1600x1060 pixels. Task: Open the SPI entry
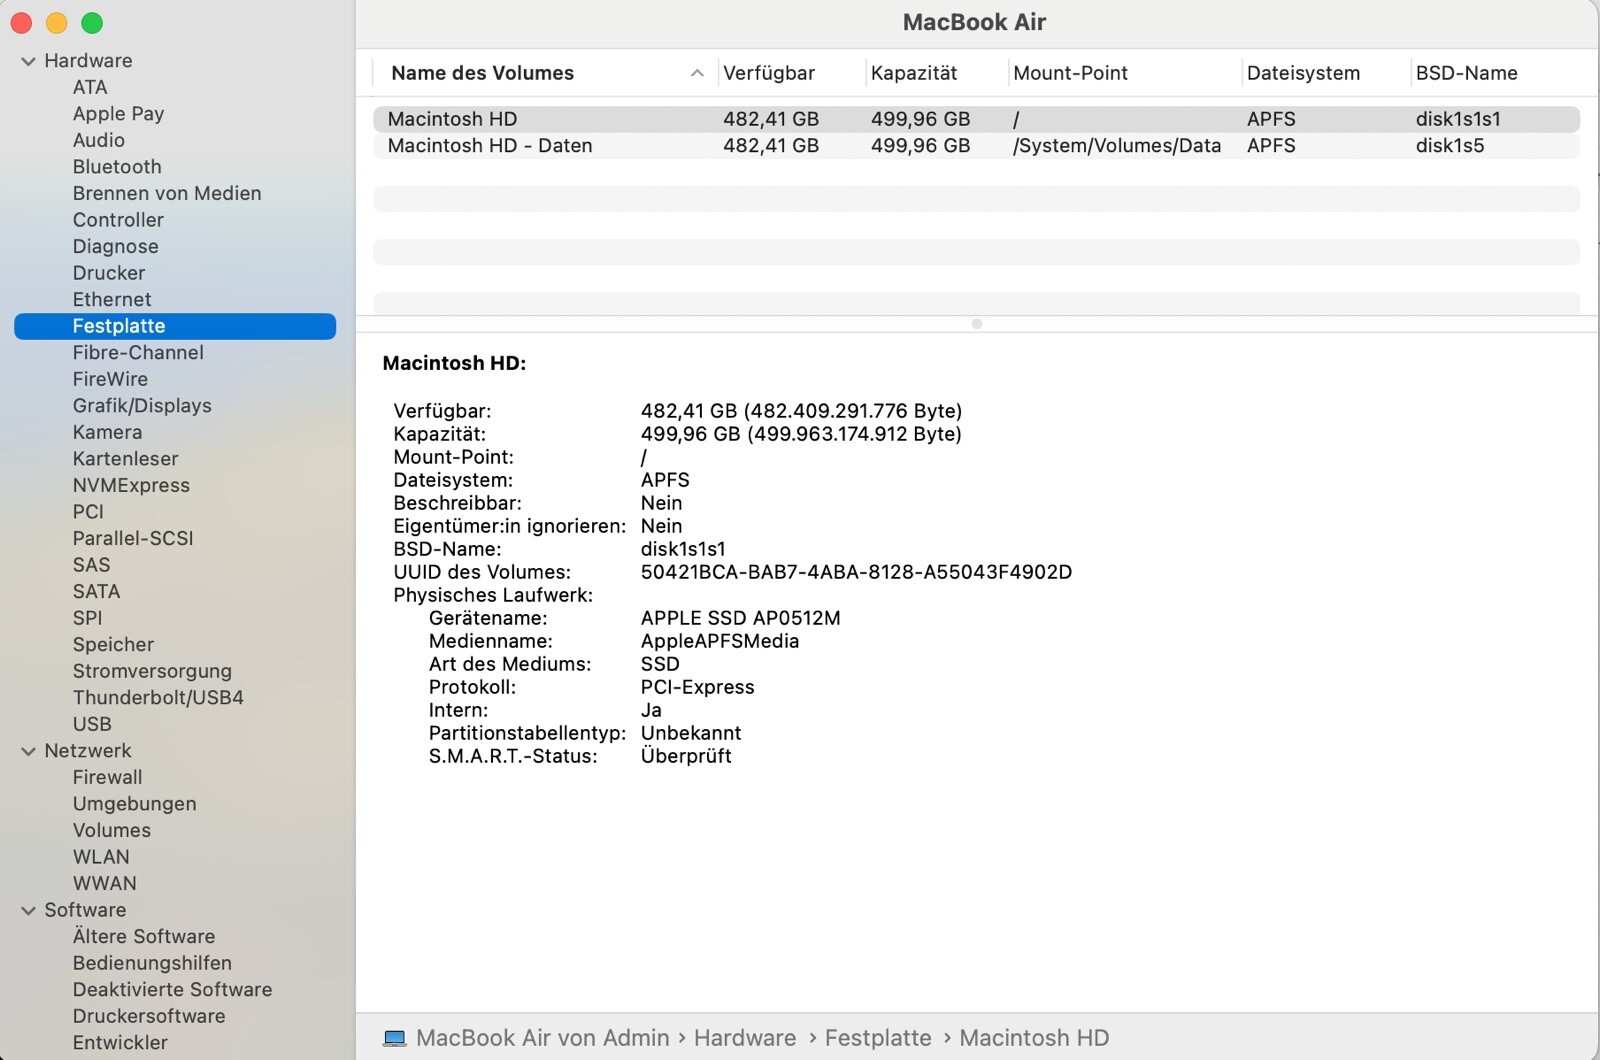coord(87,618)
